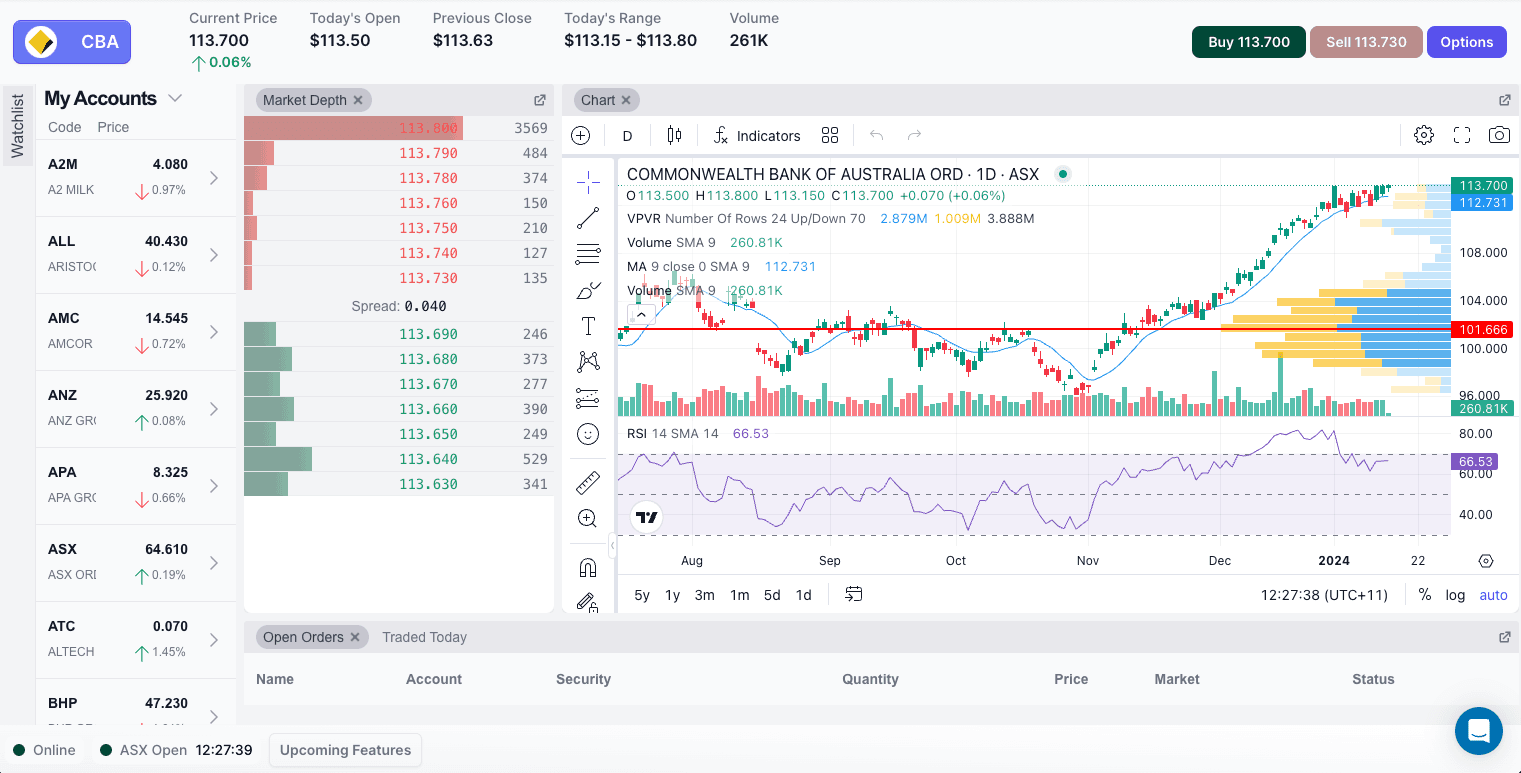Expand the ANZ watchlist row

pyautogui.click(x=214, y=409)
